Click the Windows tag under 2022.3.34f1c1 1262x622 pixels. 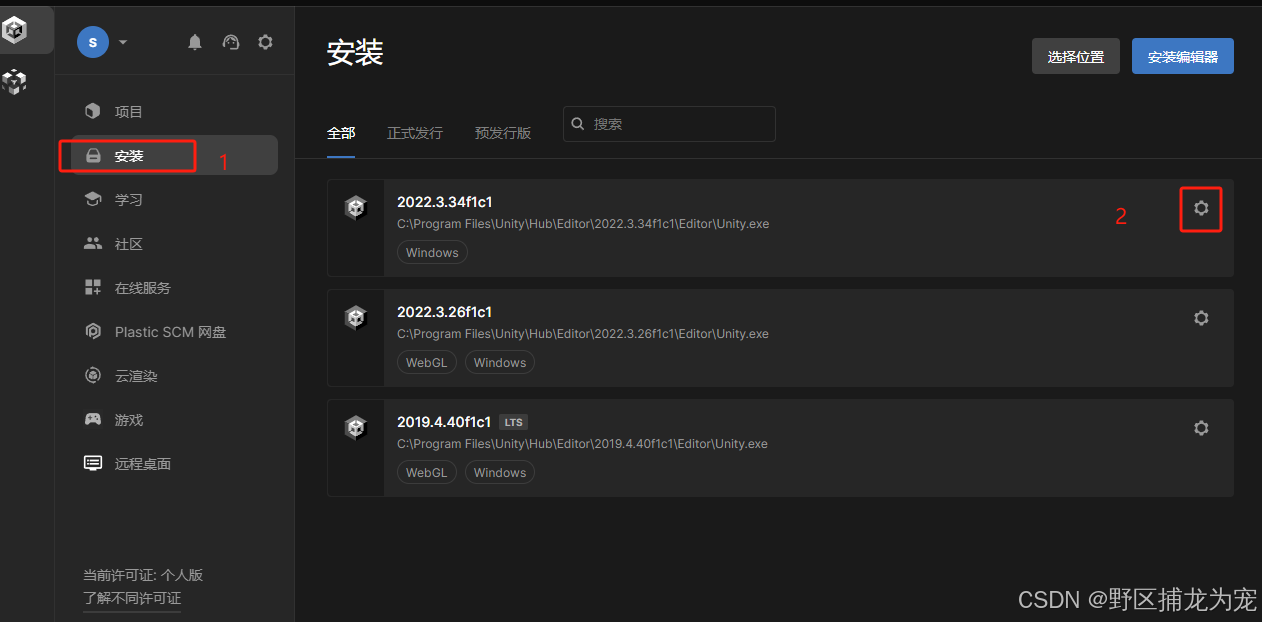[x=432, y=253]
